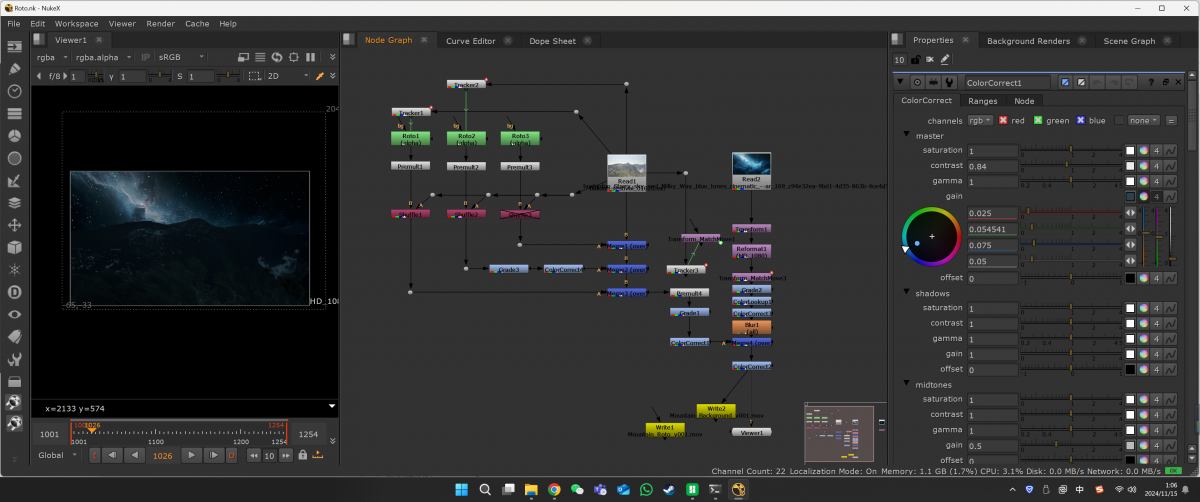The image size is (1200, 502).
Task: Collapse the master section triangle
Action: pos(907,136)
